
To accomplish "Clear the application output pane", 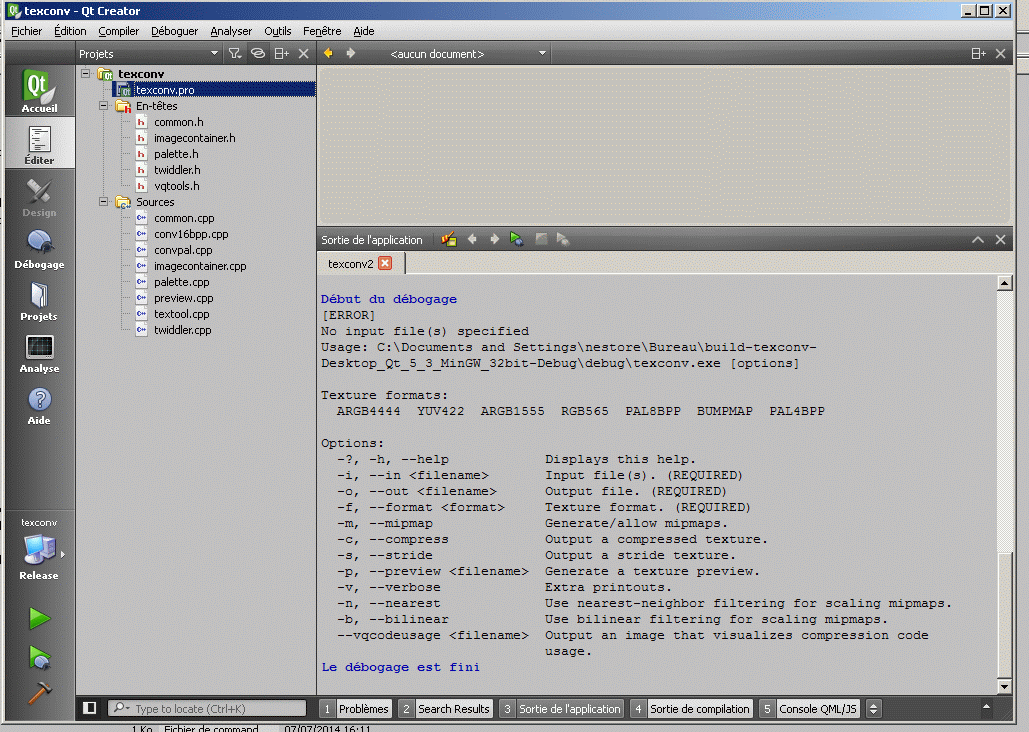I will (449, 240).
